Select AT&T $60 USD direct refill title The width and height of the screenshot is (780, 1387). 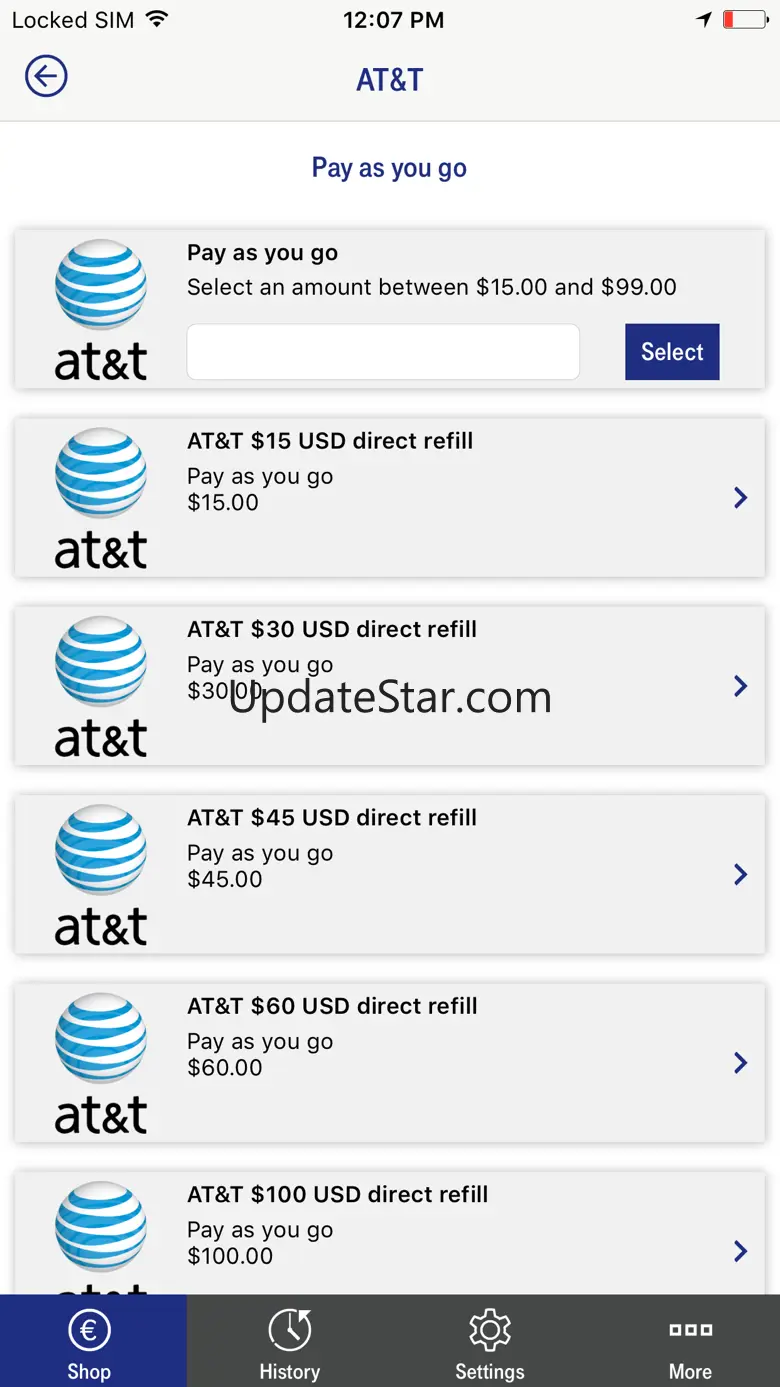tap(332, 1006)
